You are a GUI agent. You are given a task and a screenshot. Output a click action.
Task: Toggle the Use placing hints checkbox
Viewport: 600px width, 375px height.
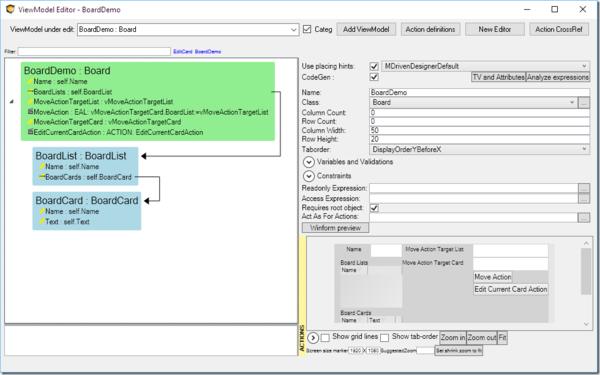click(x=374, y=66)
